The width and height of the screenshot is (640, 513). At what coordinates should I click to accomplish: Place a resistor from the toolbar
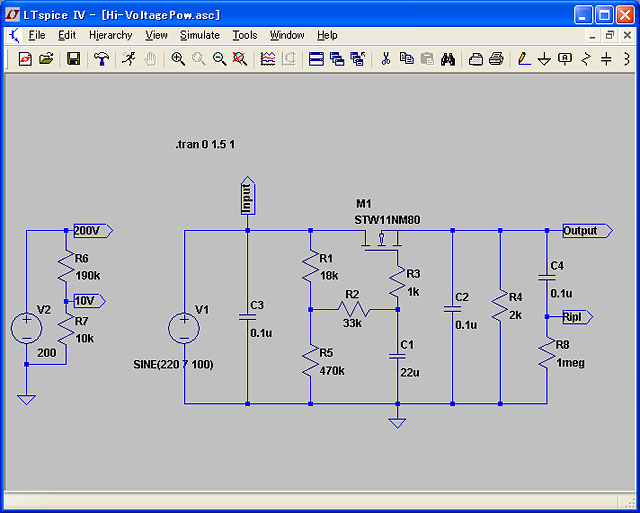(586, 60)
